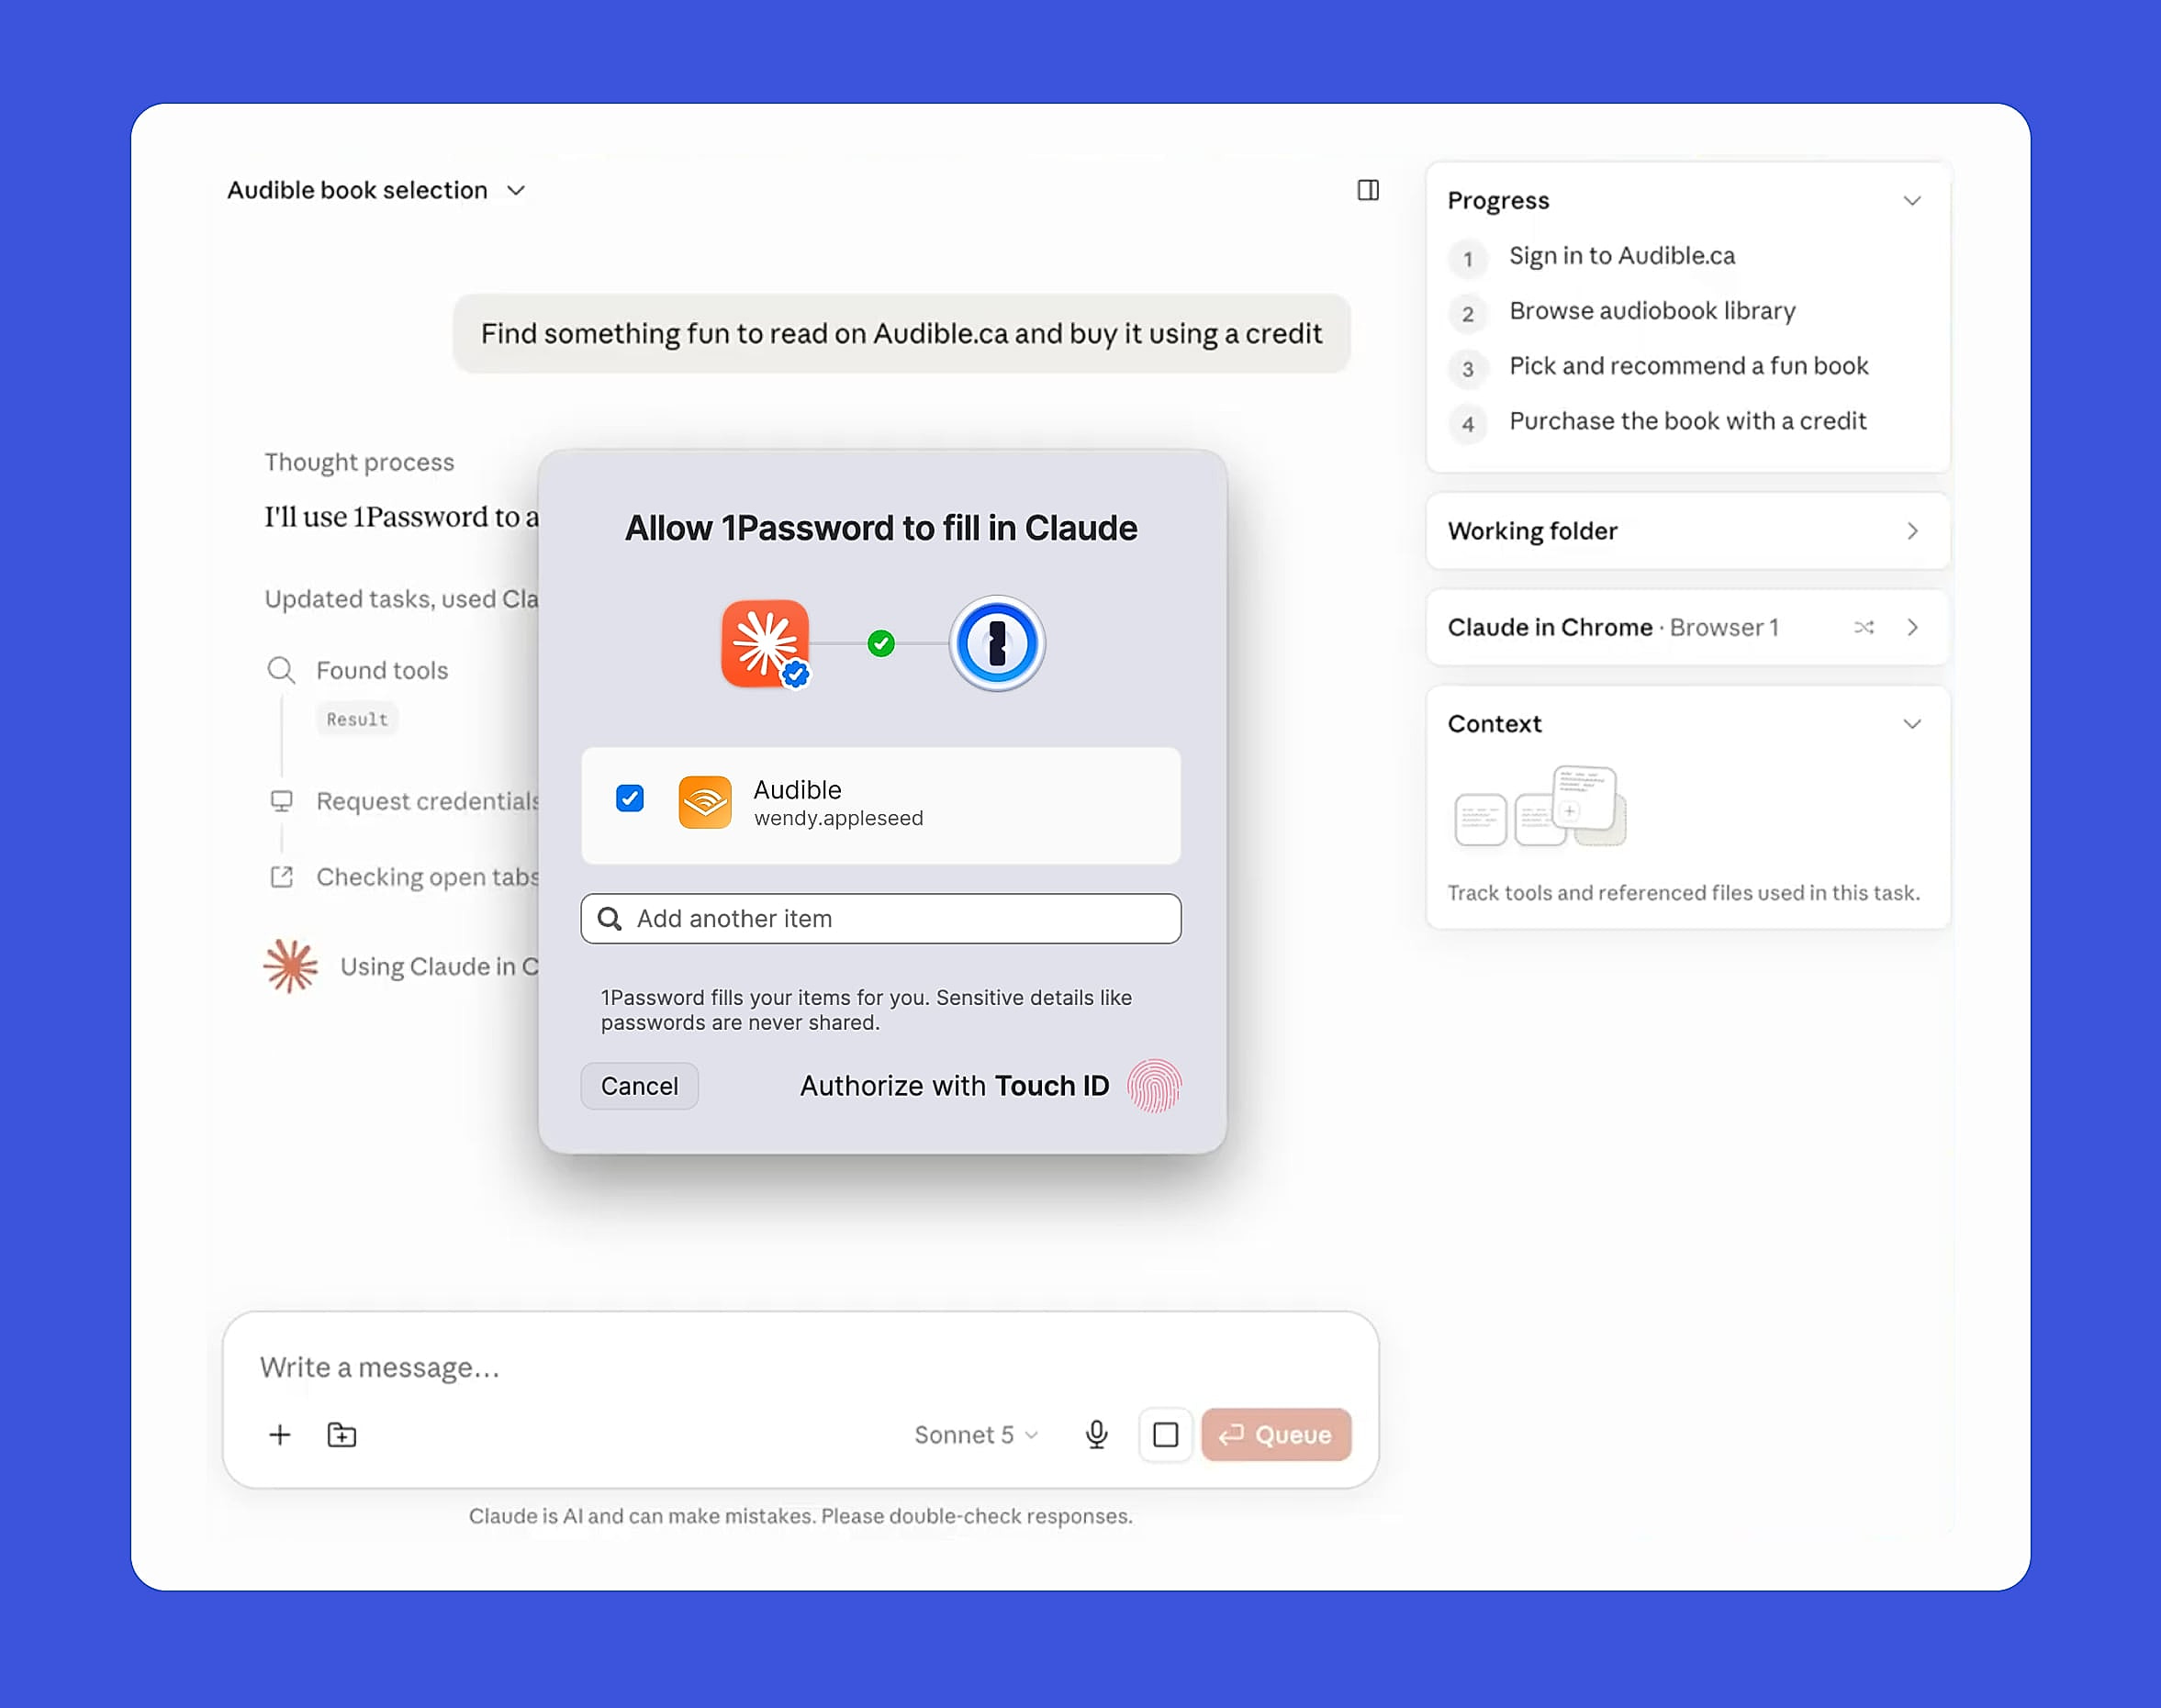Toggle the sidebar panel icon

coord(1368,190)
